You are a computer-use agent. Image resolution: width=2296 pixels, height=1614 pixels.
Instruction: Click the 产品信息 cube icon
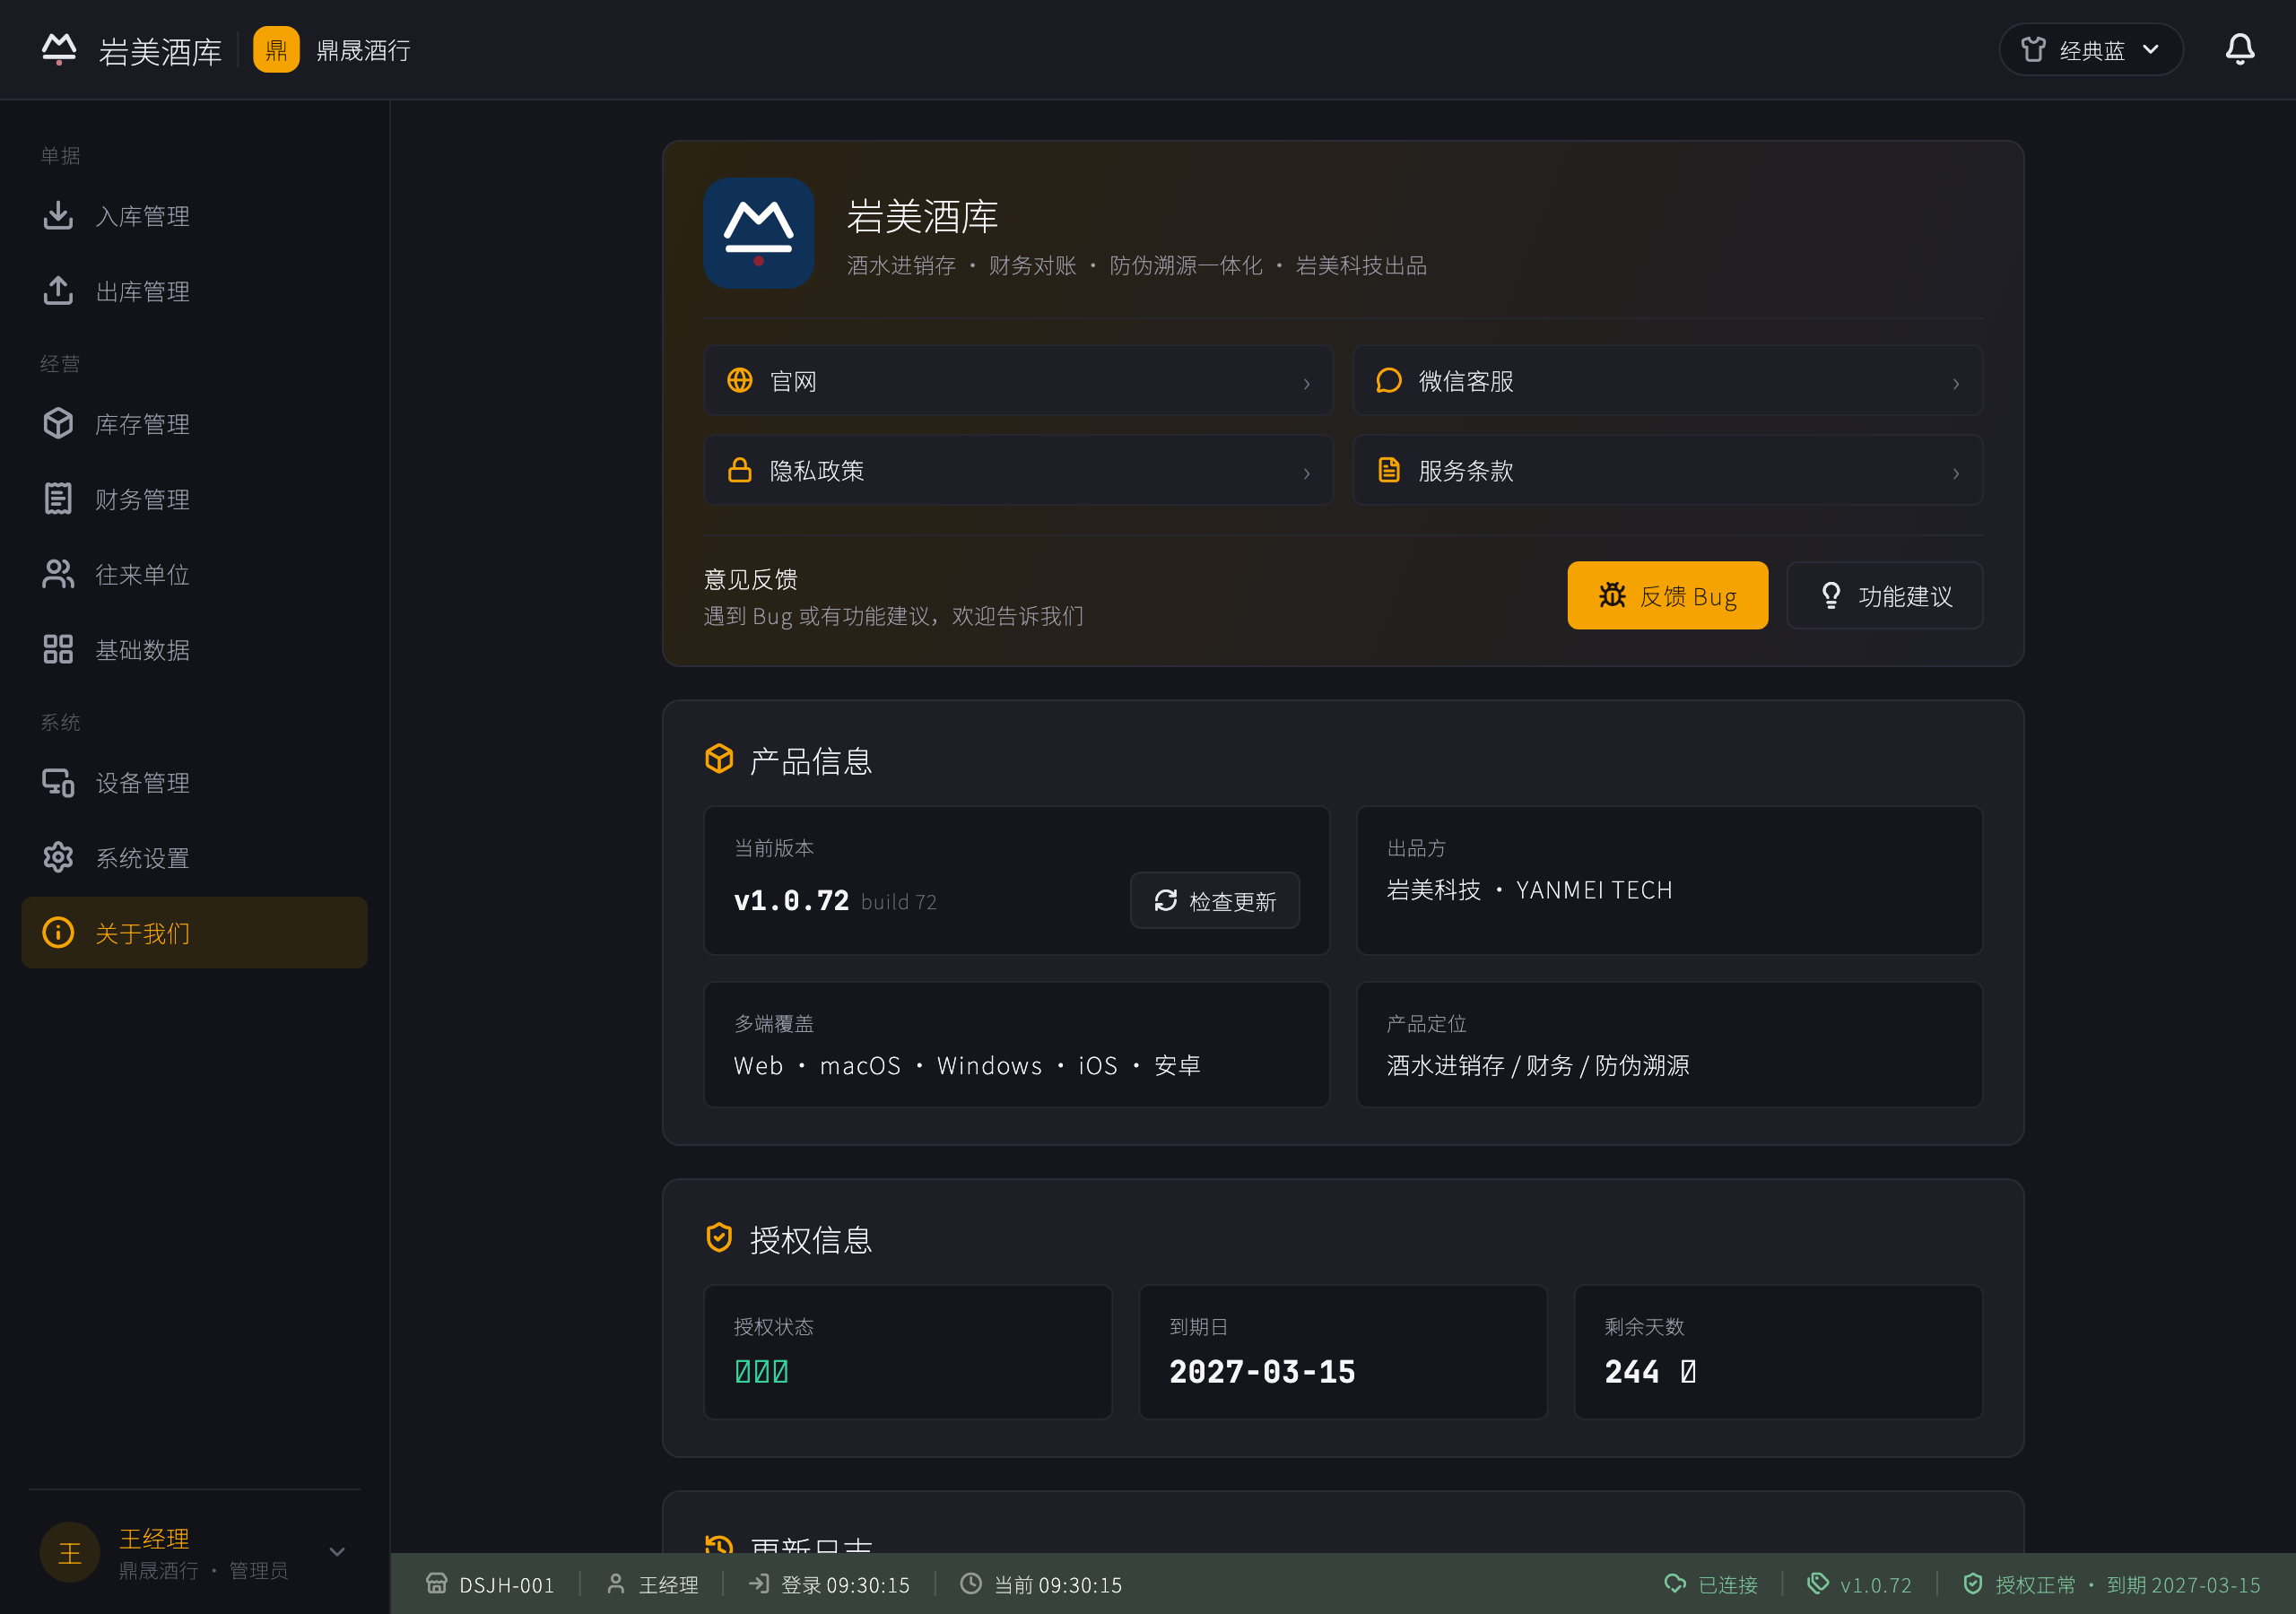(x=719, y=759)
